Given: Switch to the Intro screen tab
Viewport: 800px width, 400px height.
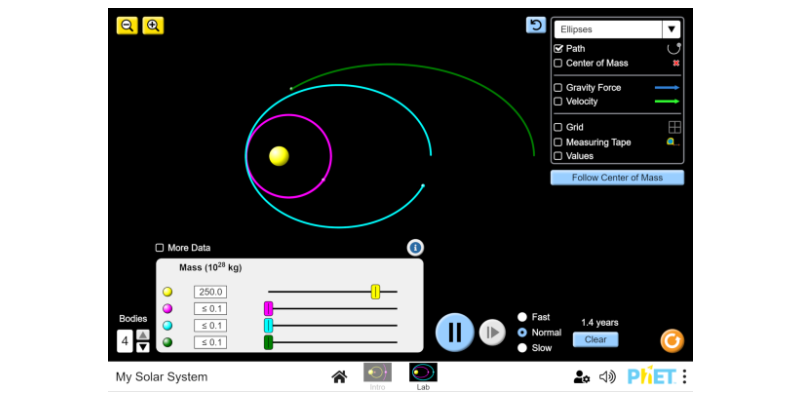Looking at the screenshot, I should click(377, 376).
